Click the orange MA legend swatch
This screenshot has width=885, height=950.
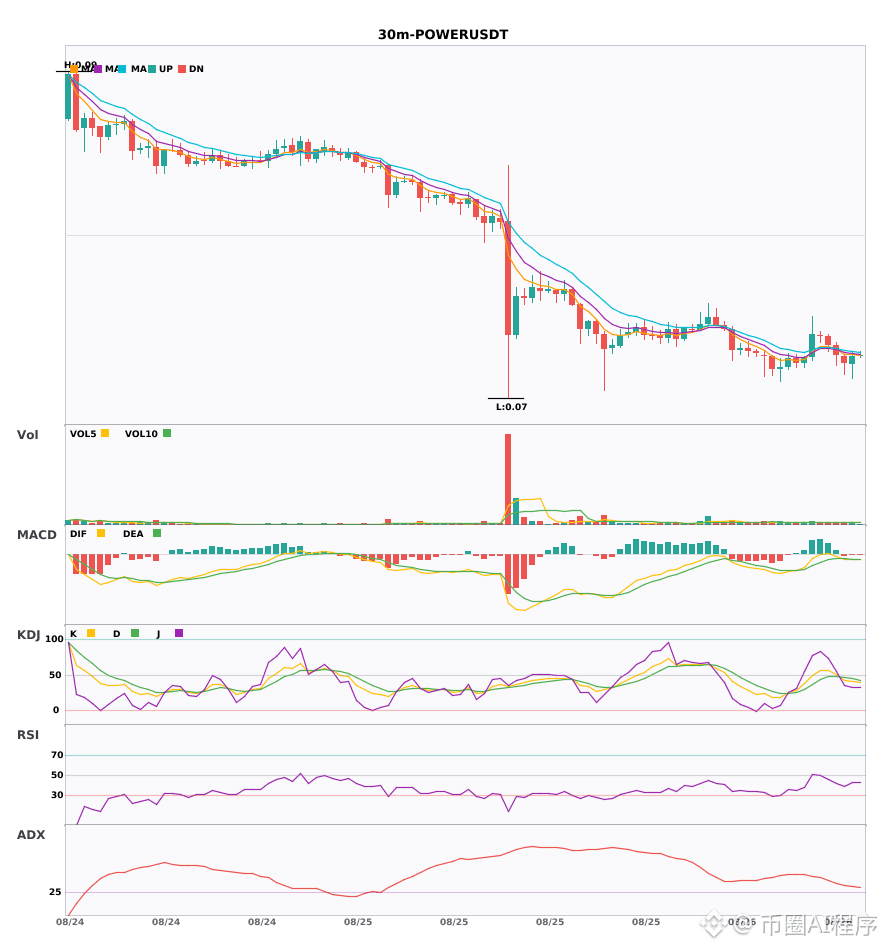click(74, 69)
